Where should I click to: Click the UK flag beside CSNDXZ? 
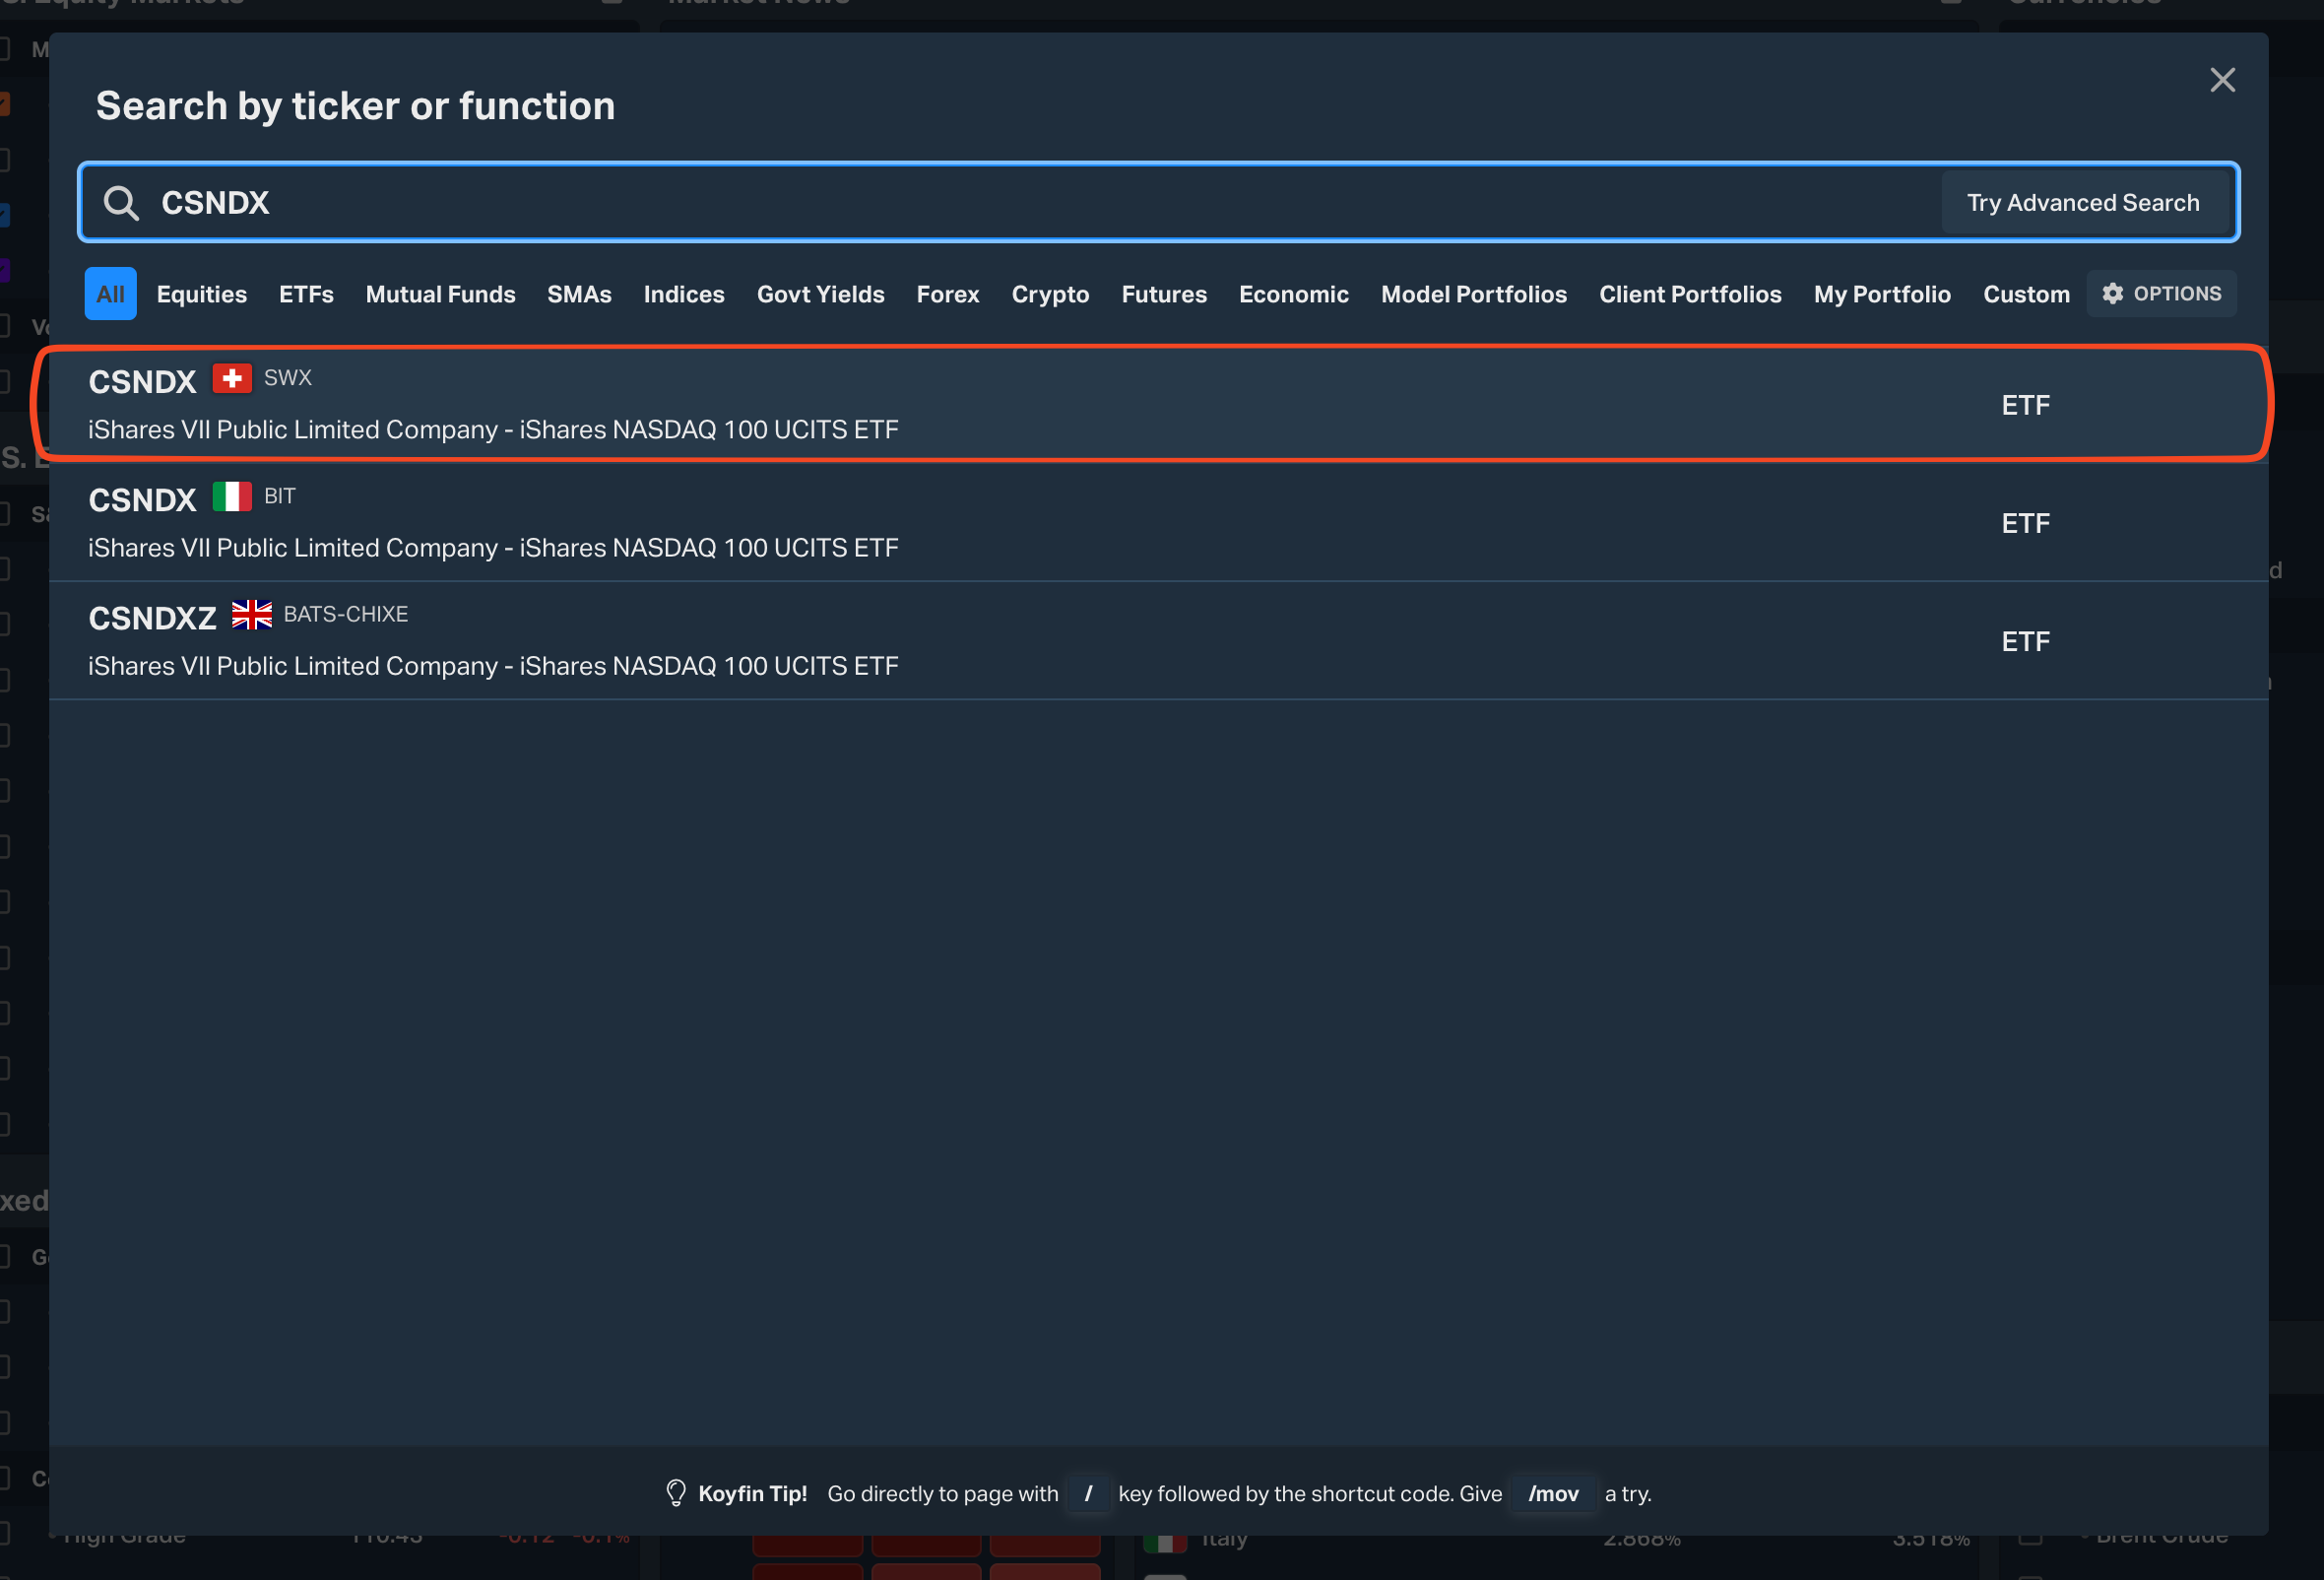[x=252, y=615]
